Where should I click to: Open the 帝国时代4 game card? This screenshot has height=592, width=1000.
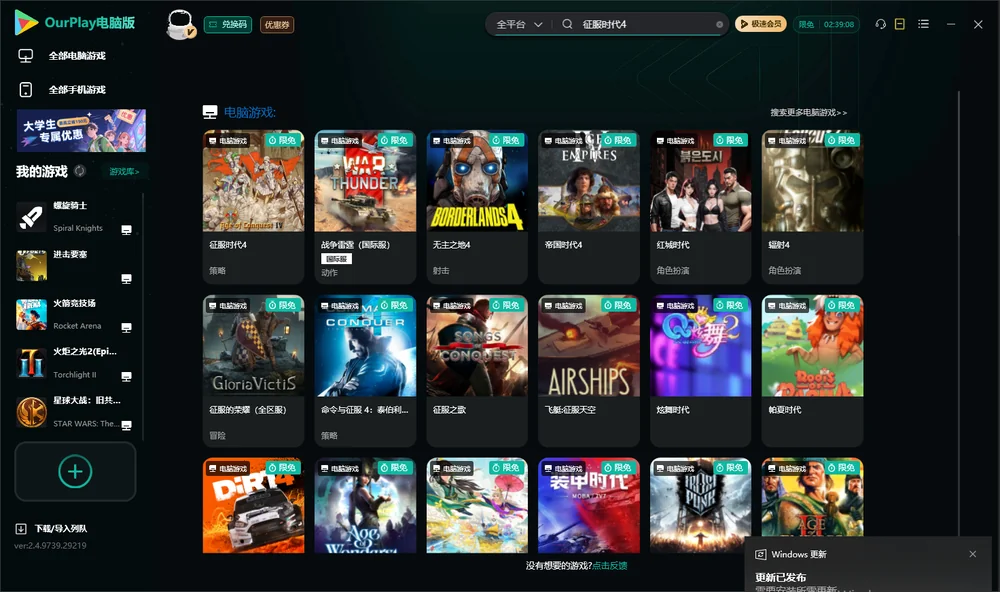coord(589,207)
